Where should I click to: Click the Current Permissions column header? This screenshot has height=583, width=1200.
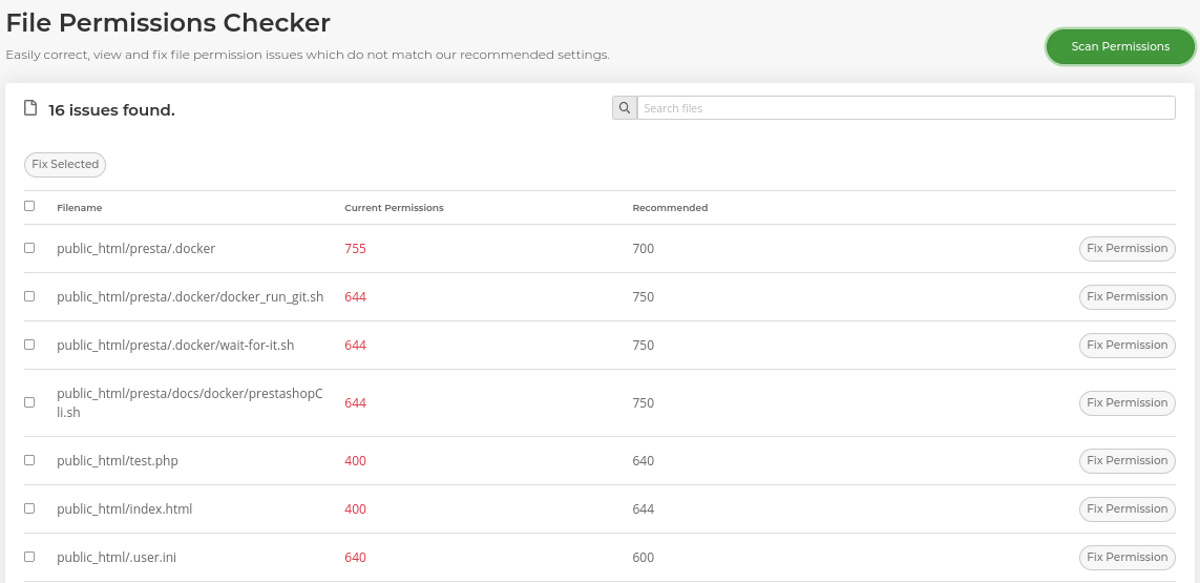[394, 208]
